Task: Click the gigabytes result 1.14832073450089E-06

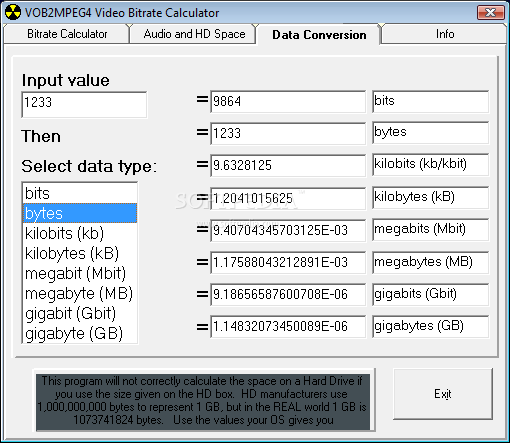Action: [288, 326]
